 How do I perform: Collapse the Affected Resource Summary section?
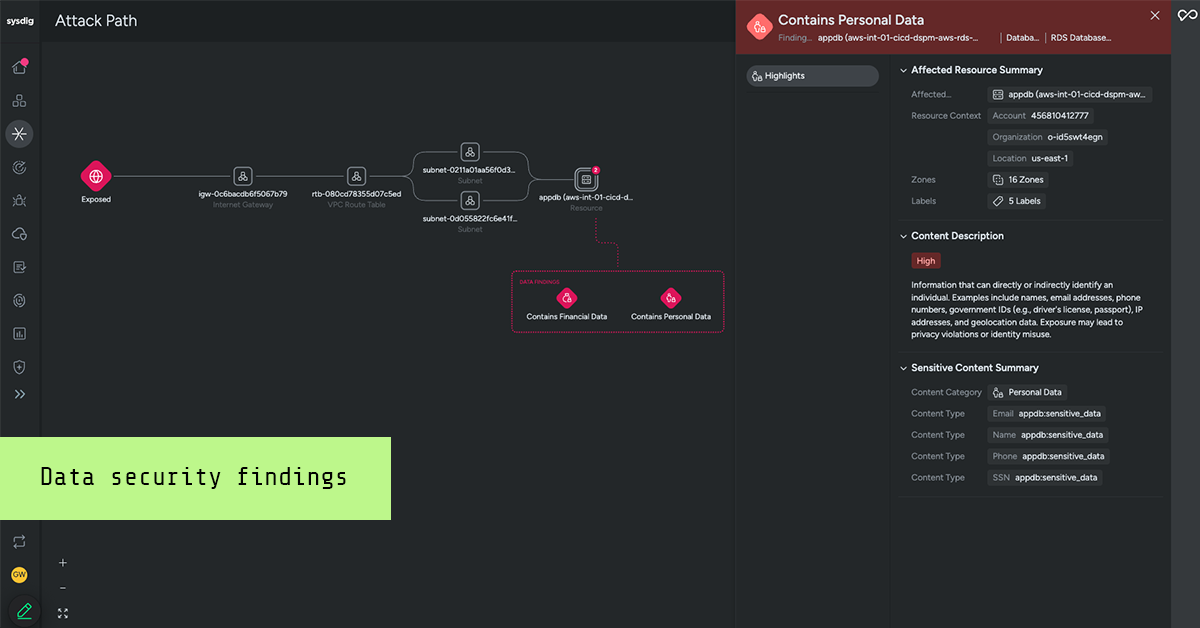(x=902, y=69)
